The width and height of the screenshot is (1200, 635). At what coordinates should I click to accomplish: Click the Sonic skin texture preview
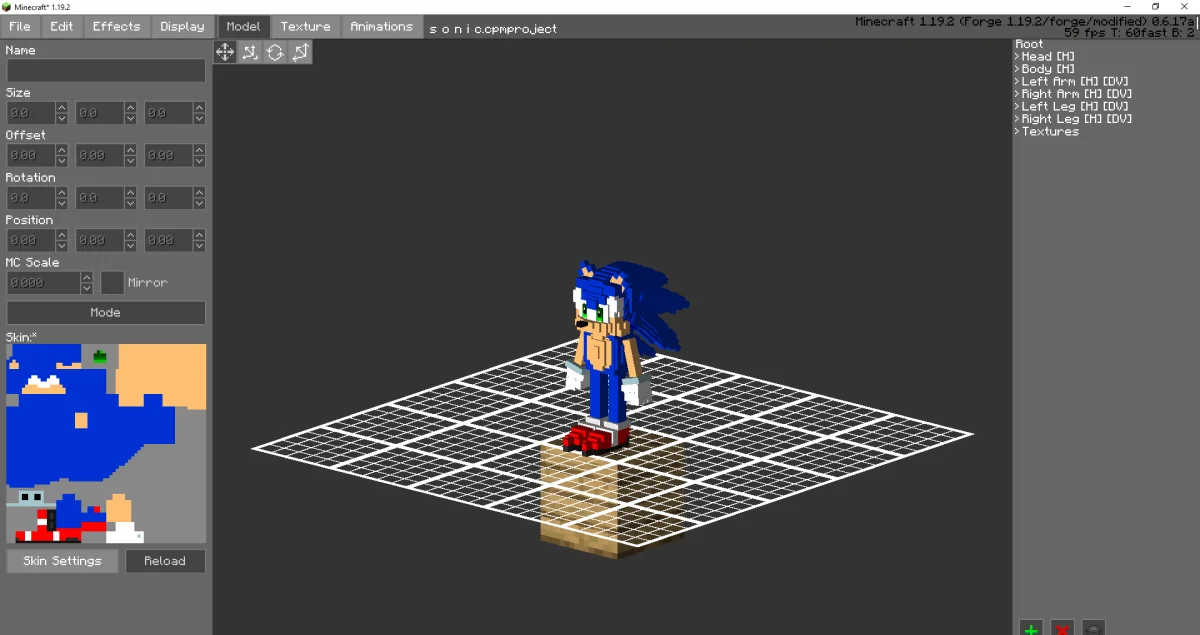click(x=106, y=444)
